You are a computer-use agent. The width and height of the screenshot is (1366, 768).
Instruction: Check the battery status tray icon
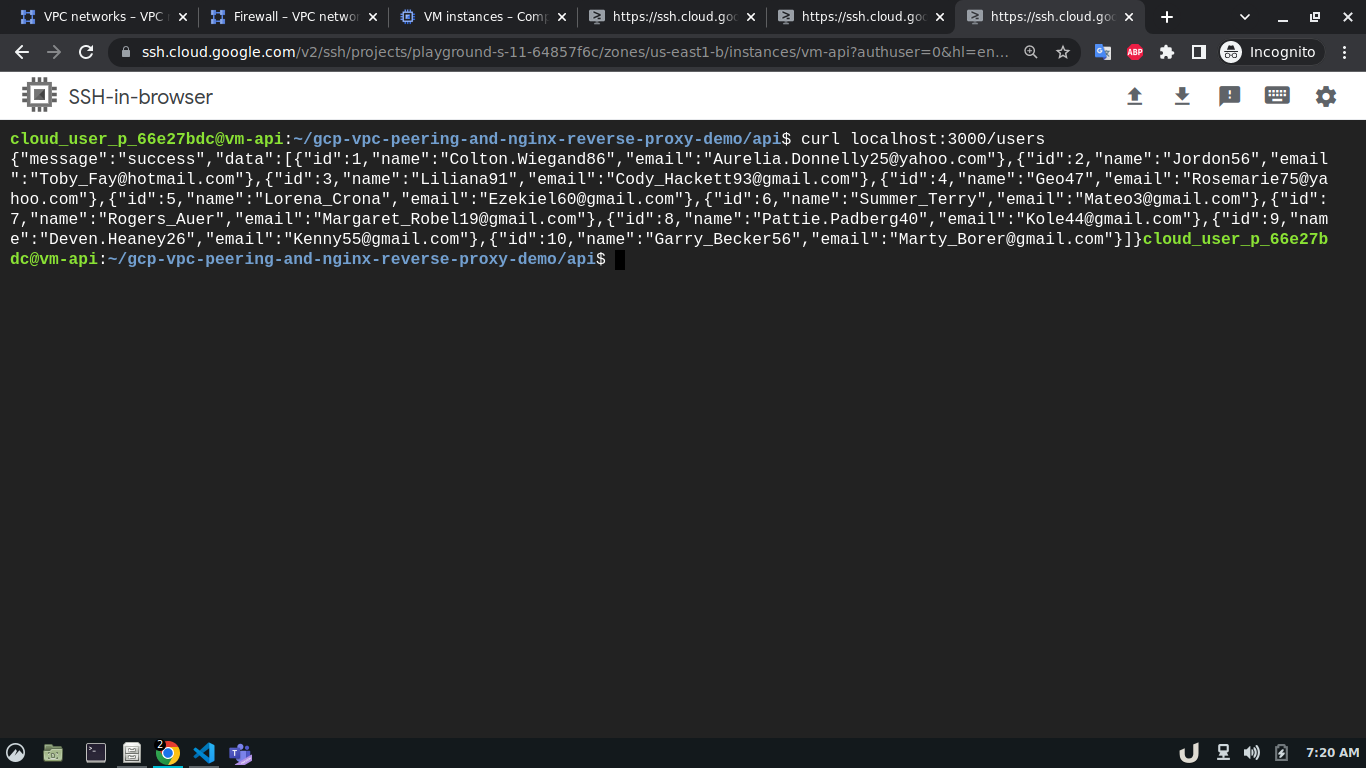1282,753
